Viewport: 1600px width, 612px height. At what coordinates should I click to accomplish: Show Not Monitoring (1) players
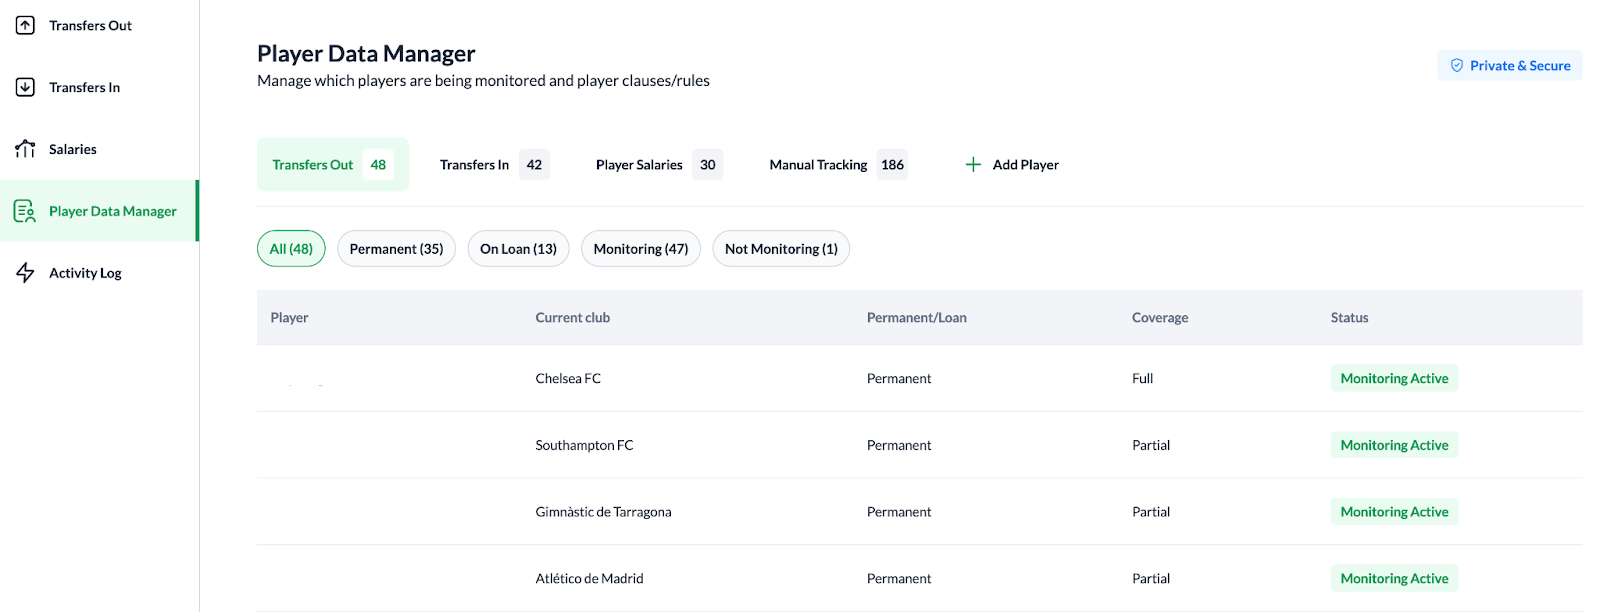781,249
